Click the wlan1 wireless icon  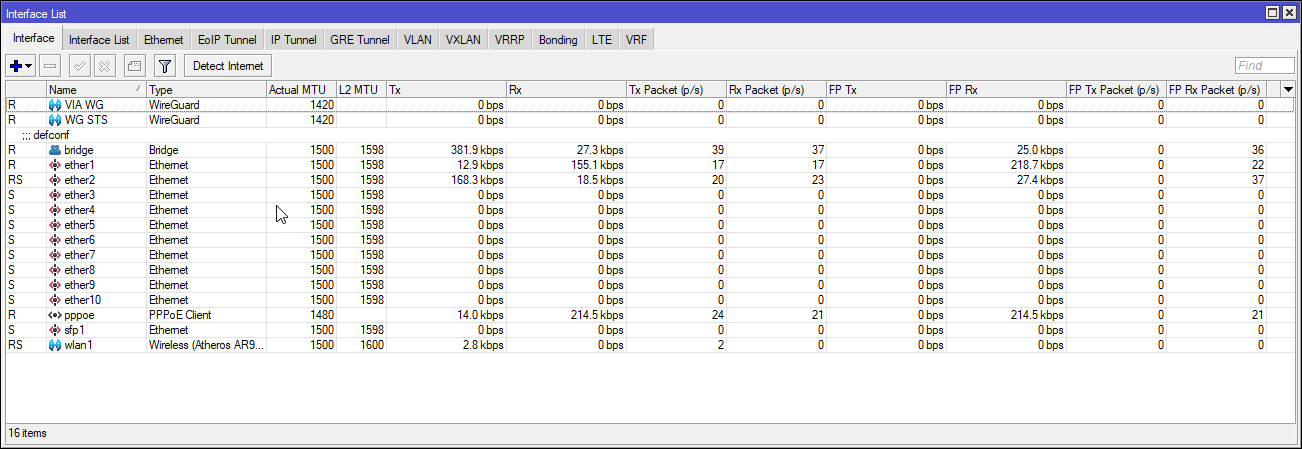[x=55, y=345]
